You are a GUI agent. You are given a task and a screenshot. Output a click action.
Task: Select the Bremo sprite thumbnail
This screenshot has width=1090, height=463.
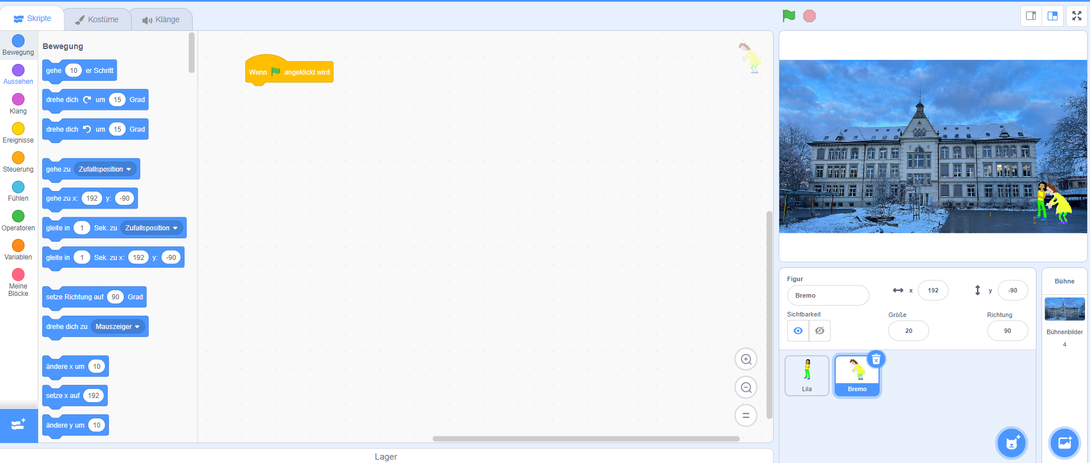(x=857, y=375)
